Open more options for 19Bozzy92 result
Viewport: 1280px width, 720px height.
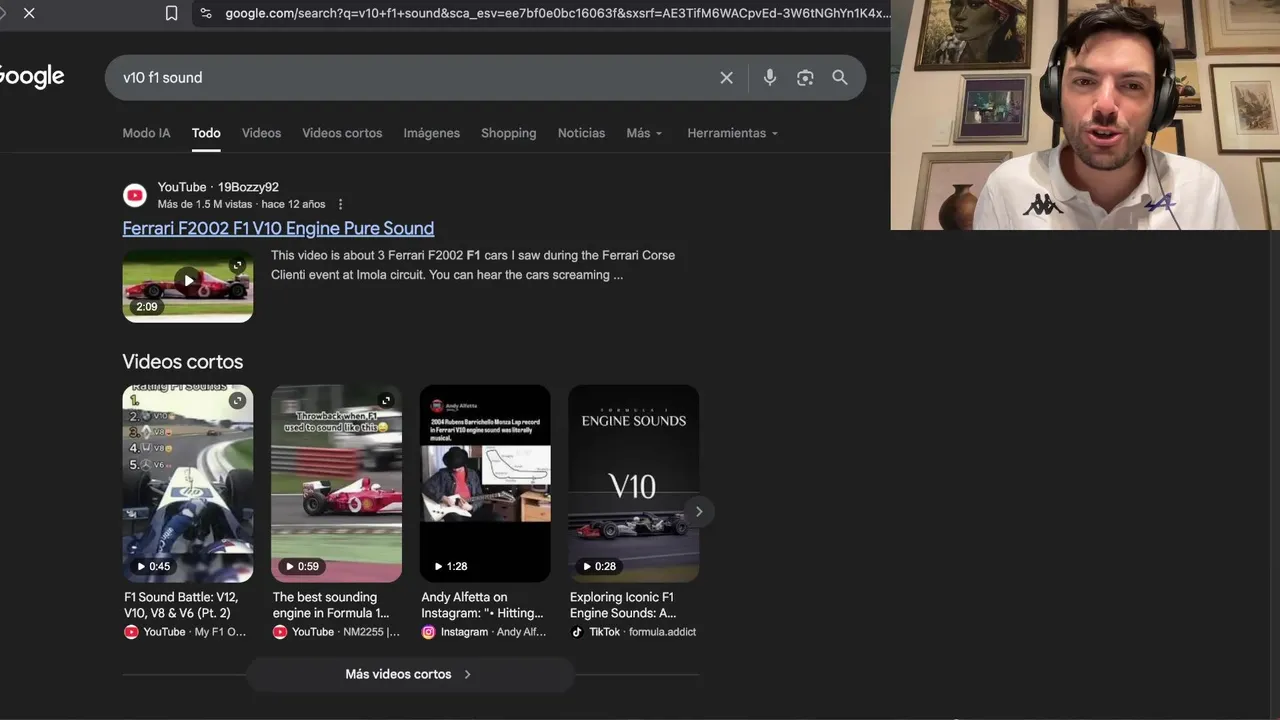click(340, 204)
